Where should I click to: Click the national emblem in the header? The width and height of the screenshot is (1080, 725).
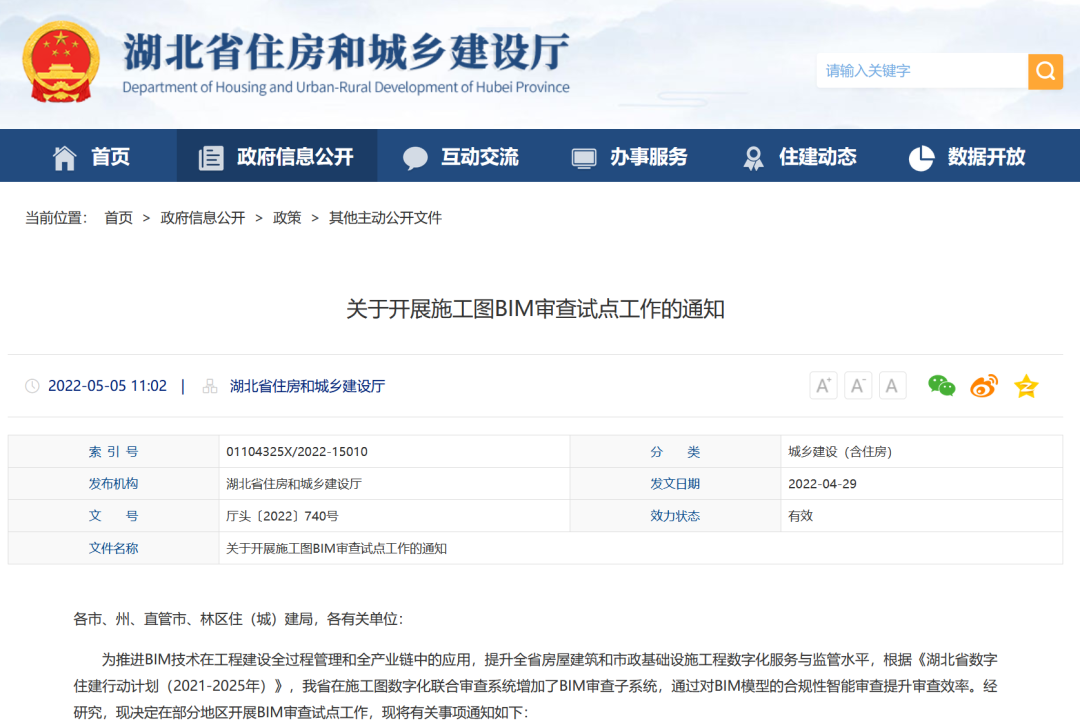point(58,62)
